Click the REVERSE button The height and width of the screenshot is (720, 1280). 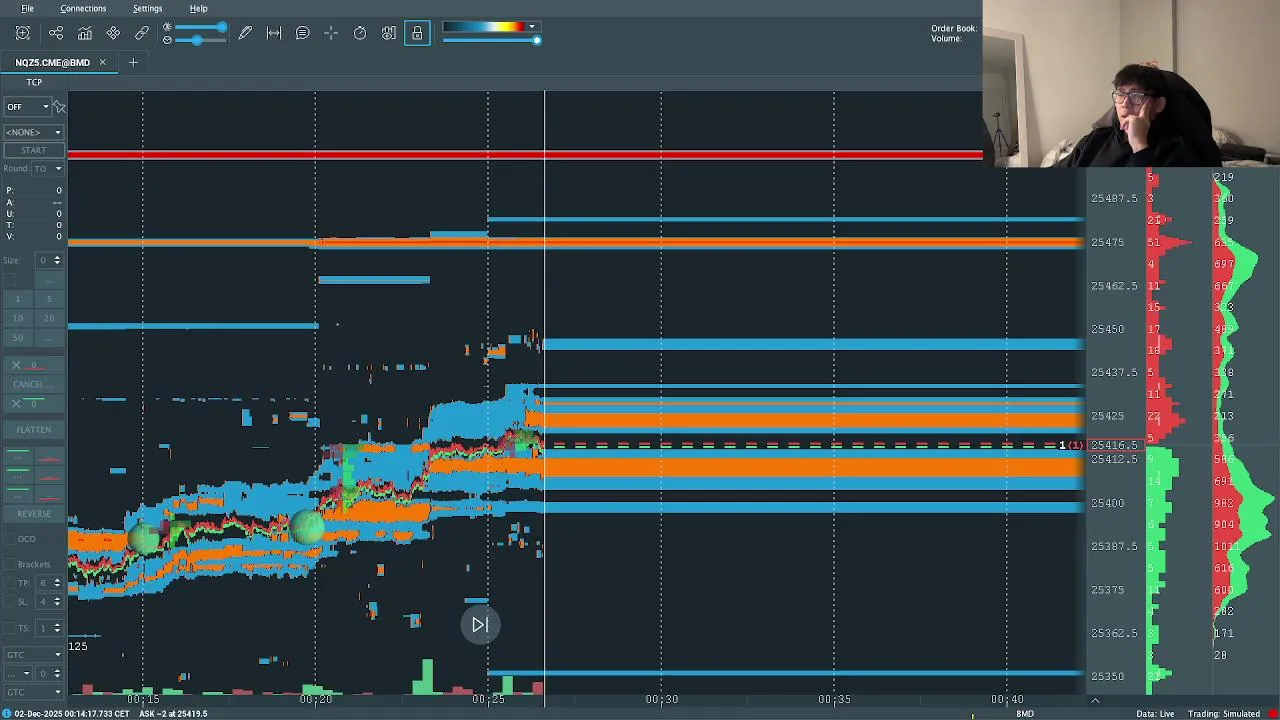tap(33, 513)
